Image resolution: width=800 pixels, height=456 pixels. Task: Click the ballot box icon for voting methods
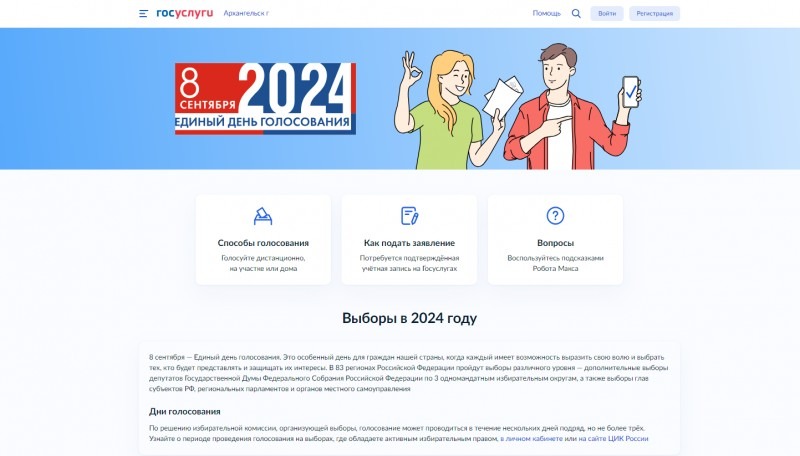click(263, 216)
